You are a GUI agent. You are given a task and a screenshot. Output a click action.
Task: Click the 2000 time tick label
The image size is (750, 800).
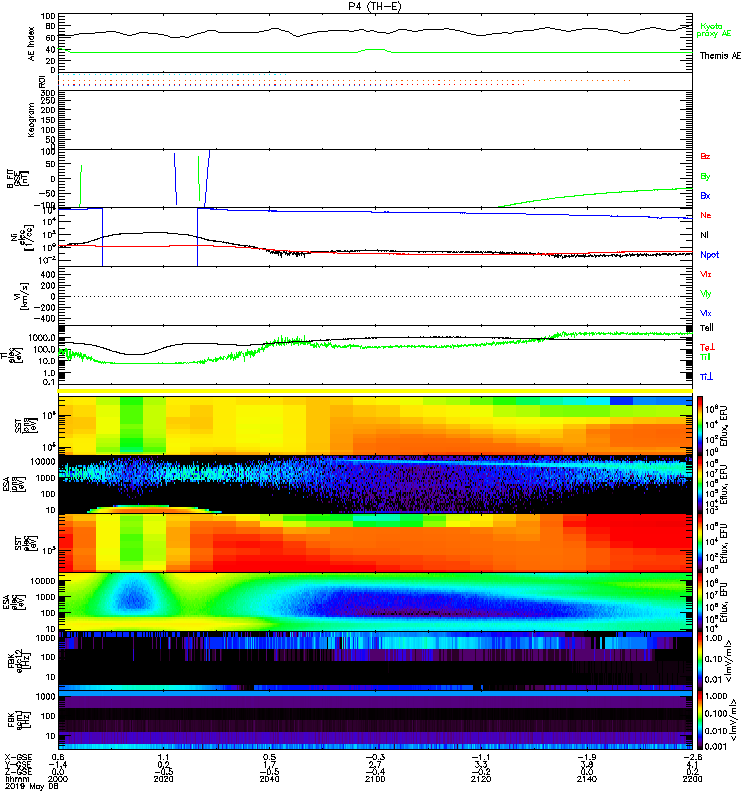(x=58, y=779)
